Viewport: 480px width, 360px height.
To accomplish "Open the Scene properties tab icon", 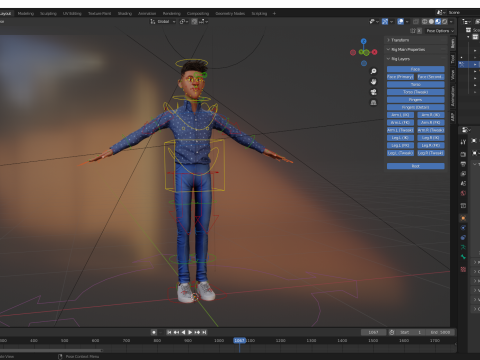I will [463, 183].
